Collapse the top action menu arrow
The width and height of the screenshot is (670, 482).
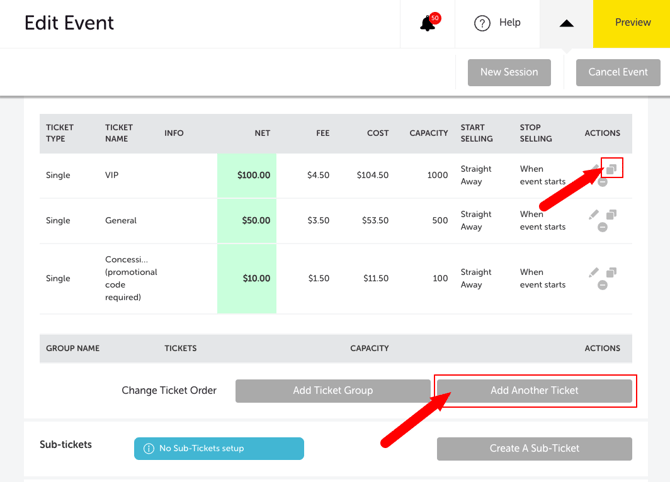coord(566,24)
